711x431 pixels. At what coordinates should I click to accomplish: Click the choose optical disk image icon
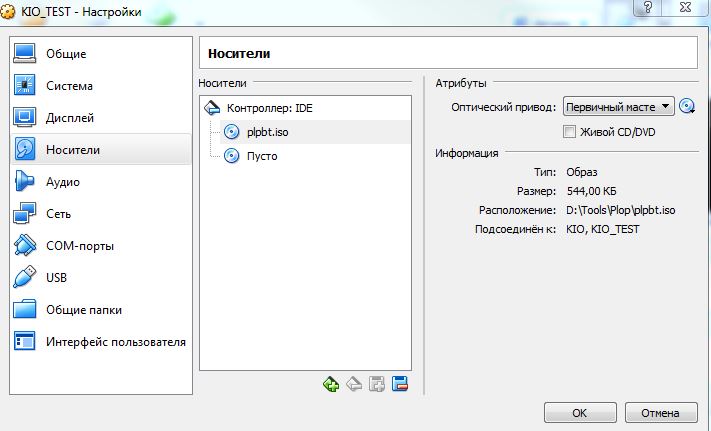point(686,107)
